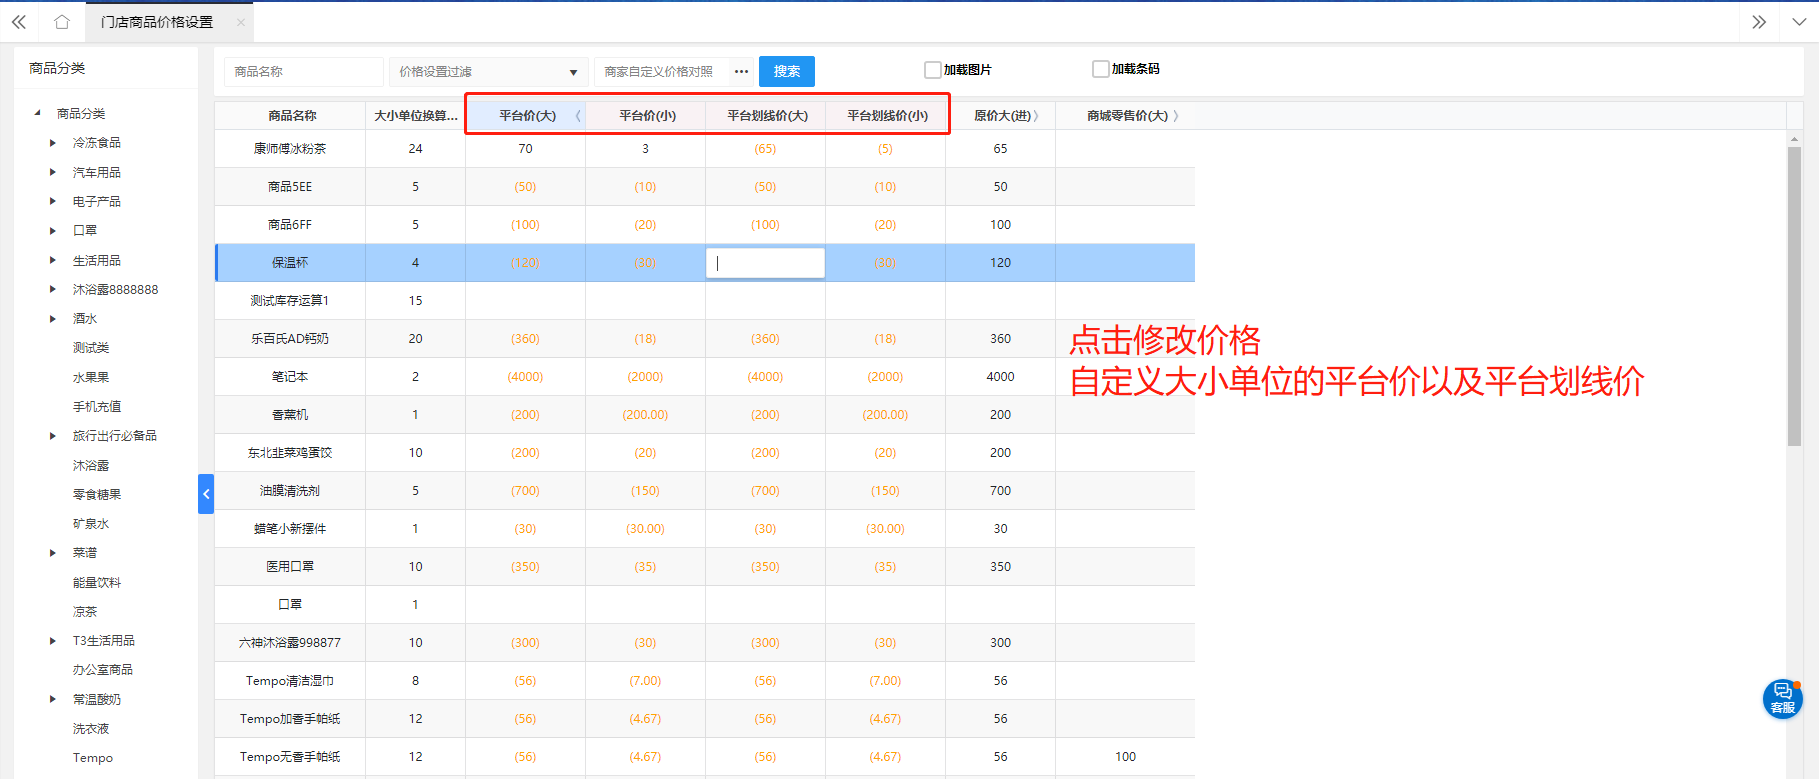Collapse sidebar with the blue arrow handle
This screenshot has height=779, width=1819.
206,494
